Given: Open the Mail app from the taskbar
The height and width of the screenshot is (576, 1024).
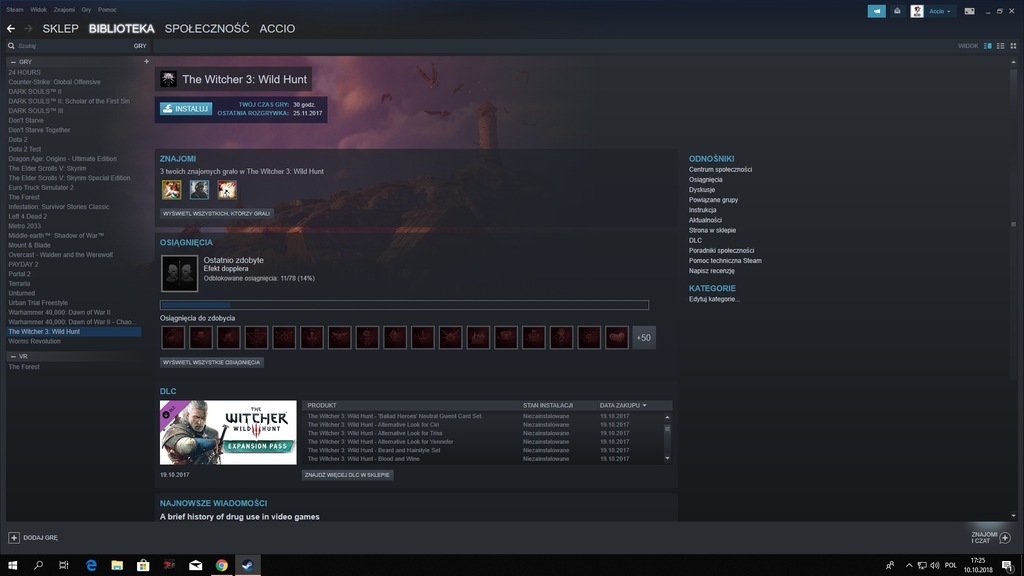Looking at the screenshot, I should pos(195,565).
